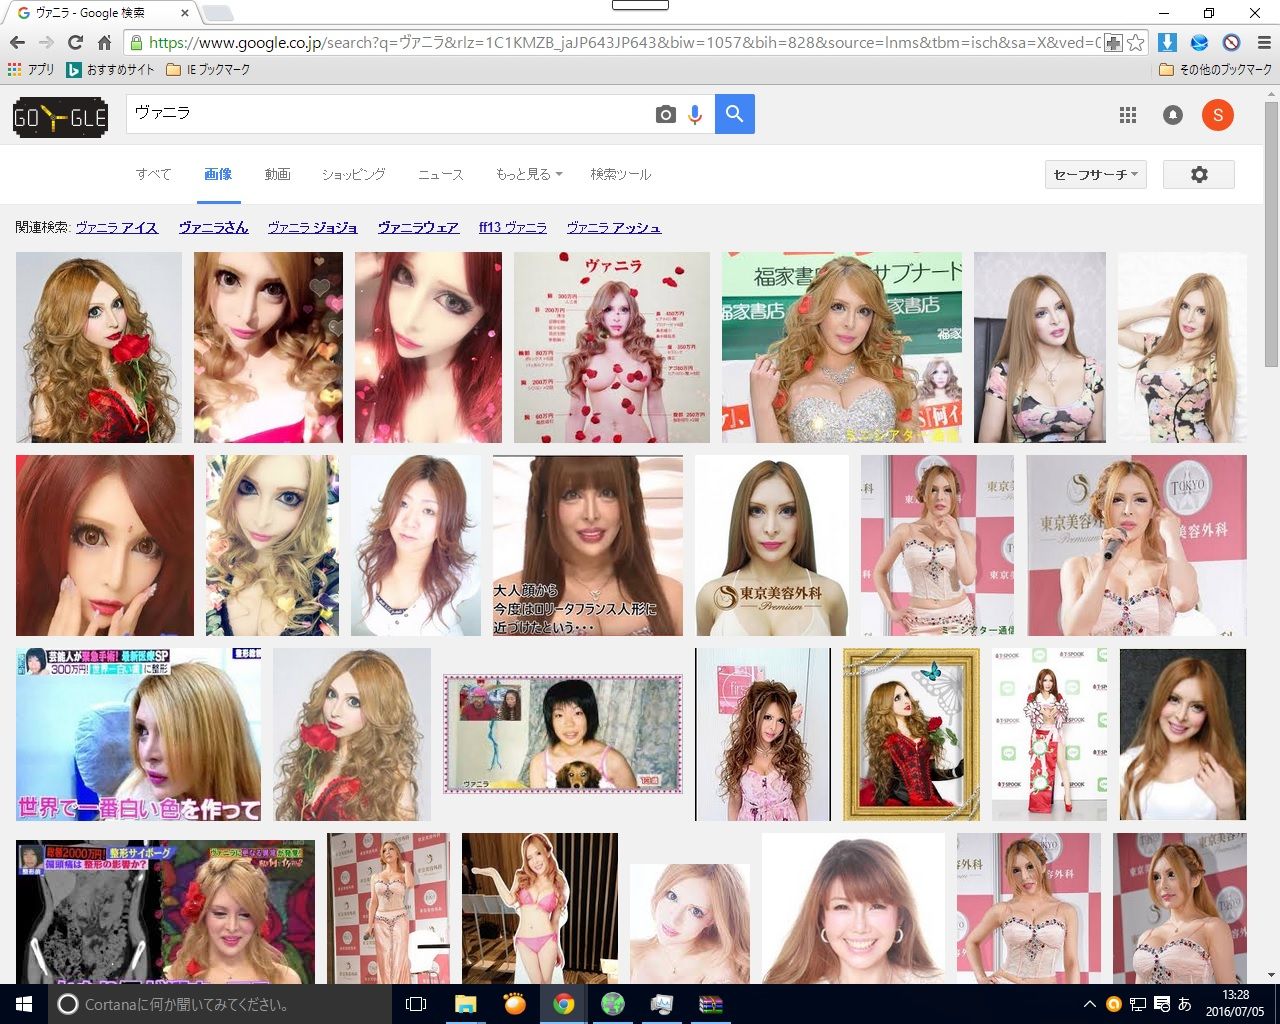Go back with the browser back arrow
1280x1024 pixels.
(17, 43)
